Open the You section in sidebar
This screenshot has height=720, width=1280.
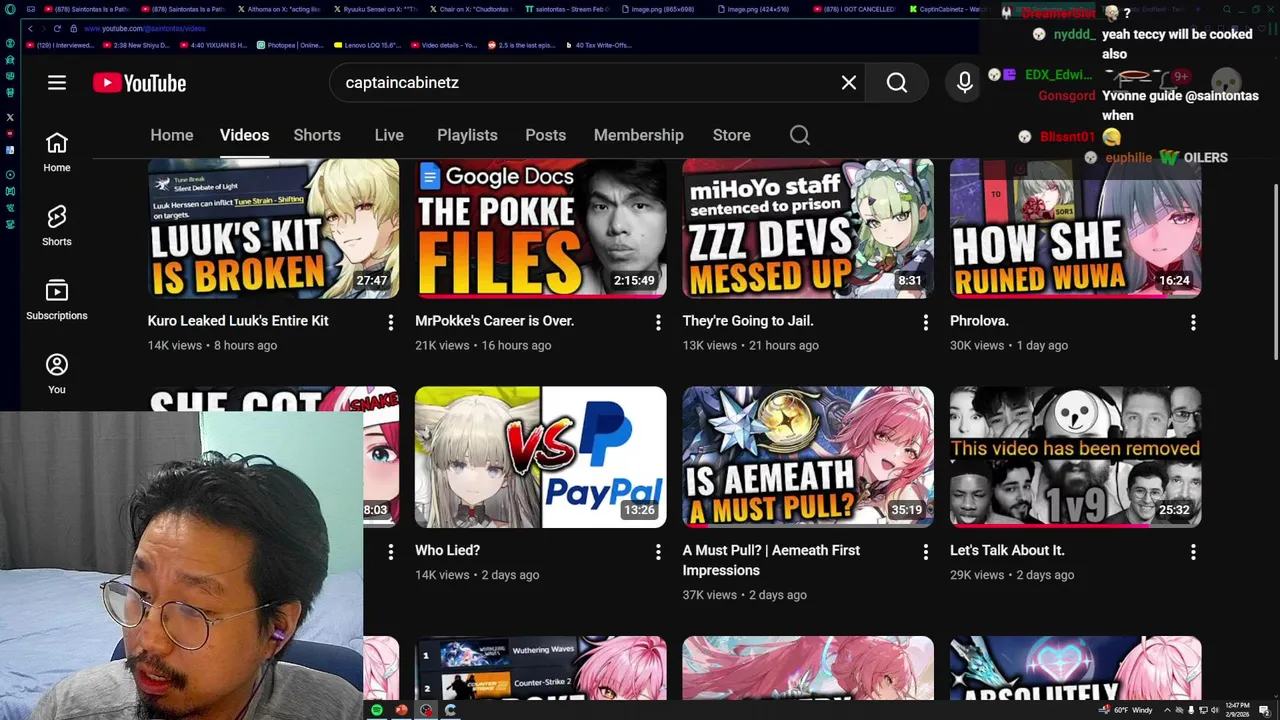pyautogui.click(x=57, y=374)
